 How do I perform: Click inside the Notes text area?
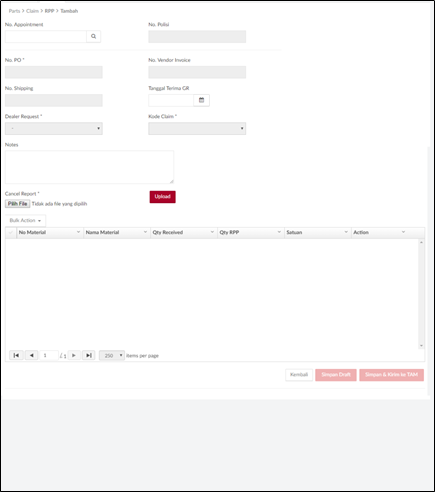89,167
